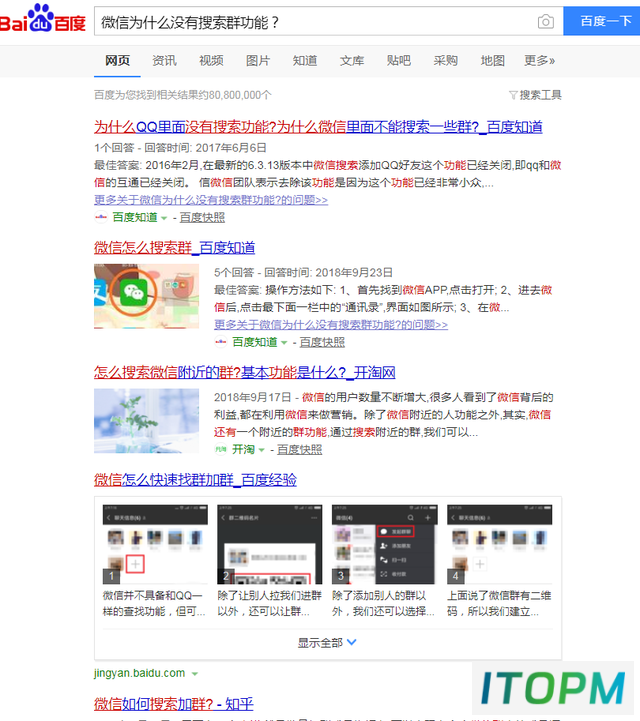Click the Baidu logo

tap(43, 18)
